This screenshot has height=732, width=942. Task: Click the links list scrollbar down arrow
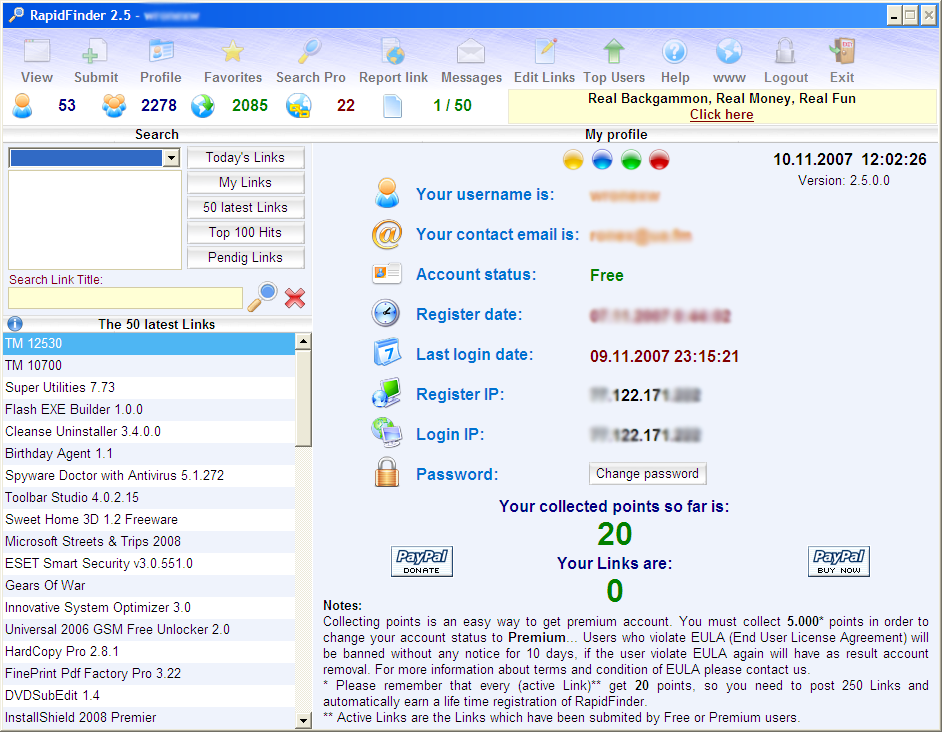(x=303, y=720)
